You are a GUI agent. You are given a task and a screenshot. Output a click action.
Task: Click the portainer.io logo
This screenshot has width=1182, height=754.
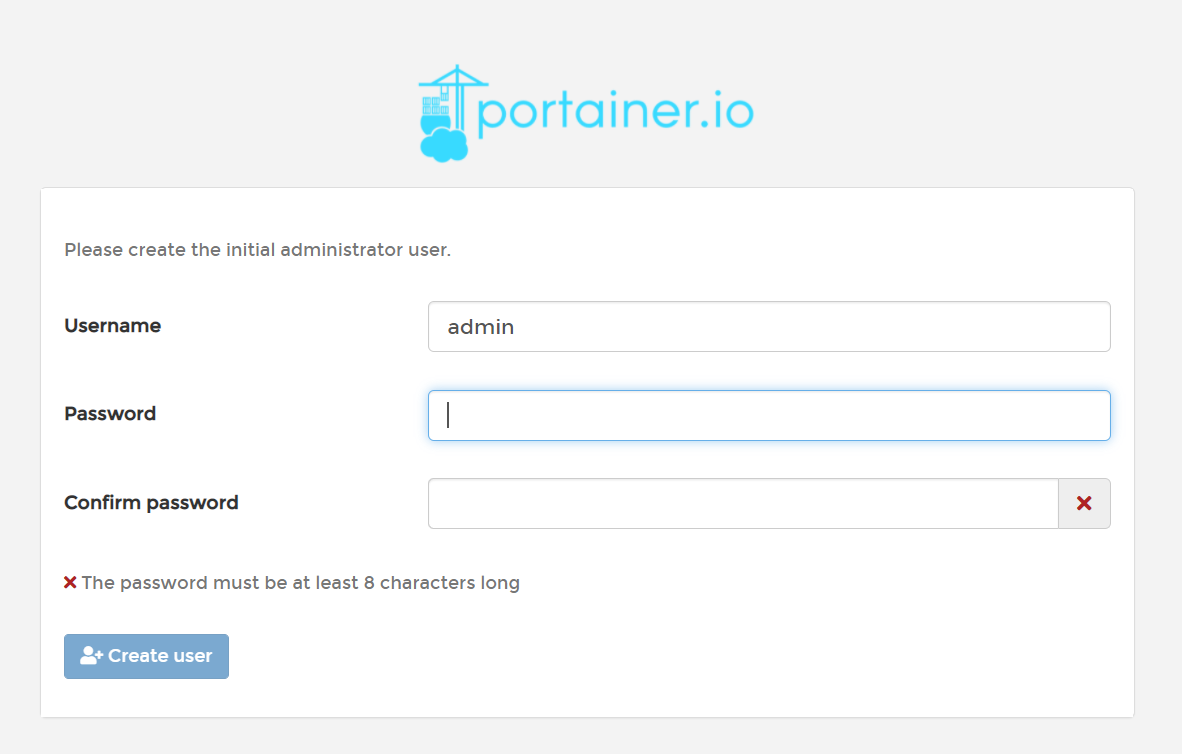pyautogui.click(x=586, y=113)
